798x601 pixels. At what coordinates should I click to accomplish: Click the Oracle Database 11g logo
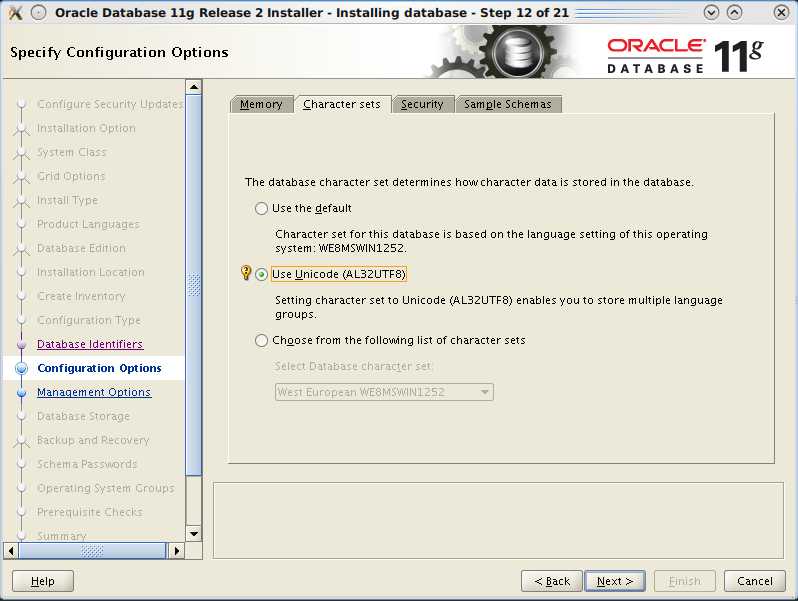[685, 55]
